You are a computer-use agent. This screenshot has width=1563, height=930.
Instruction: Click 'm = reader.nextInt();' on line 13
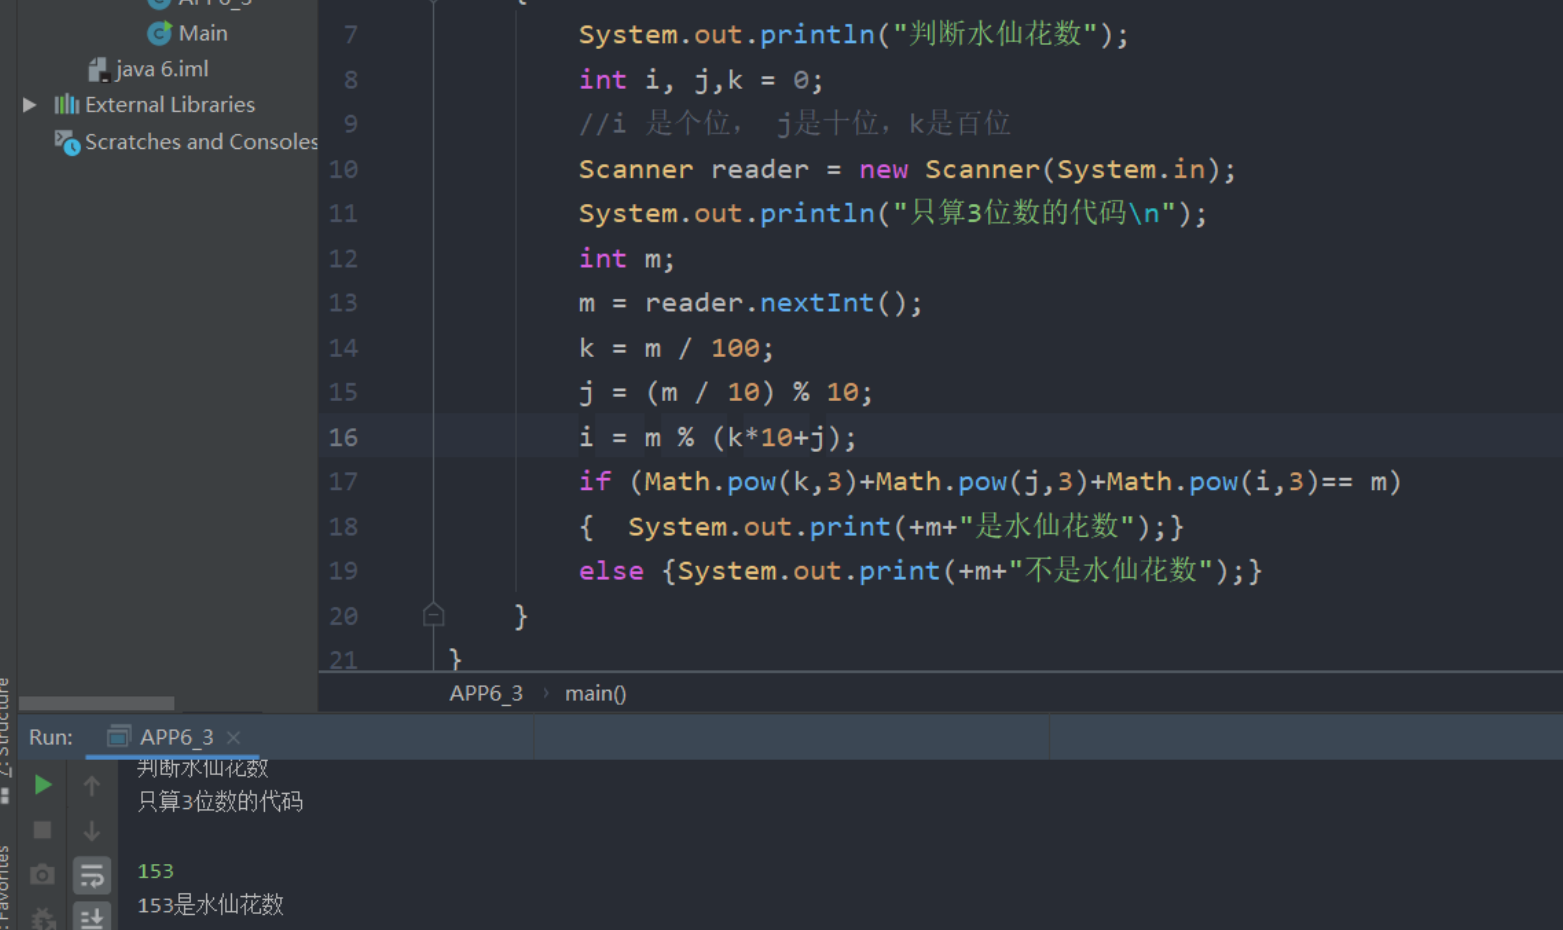pos(750,303)
